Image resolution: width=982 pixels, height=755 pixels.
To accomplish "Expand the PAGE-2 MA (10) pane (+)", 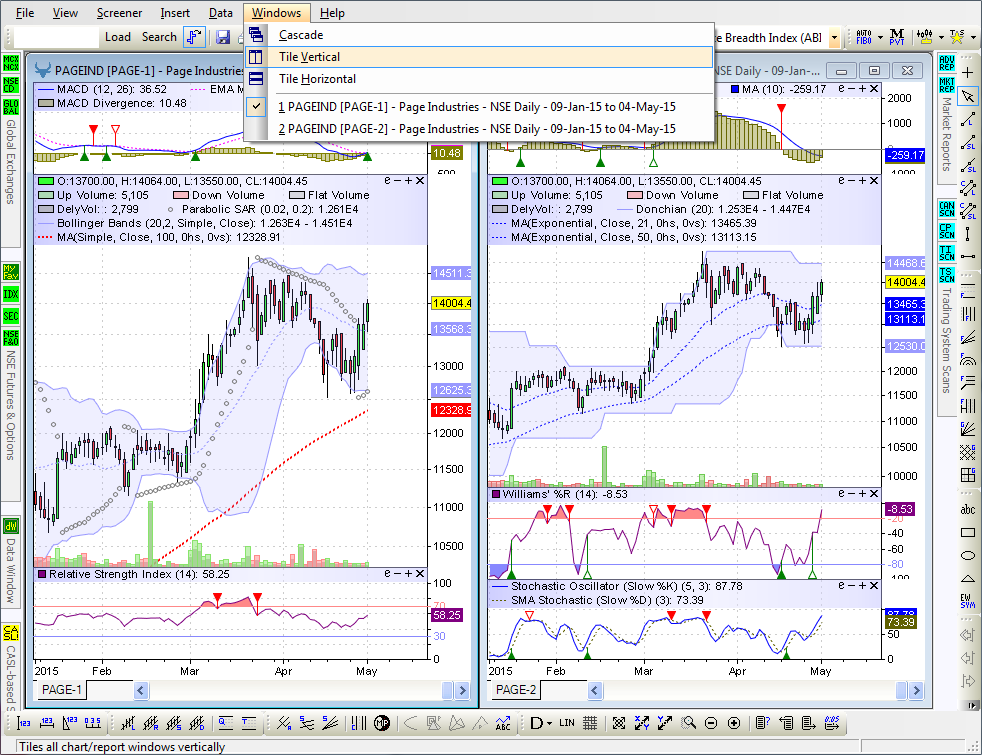I will coord(862,89).
